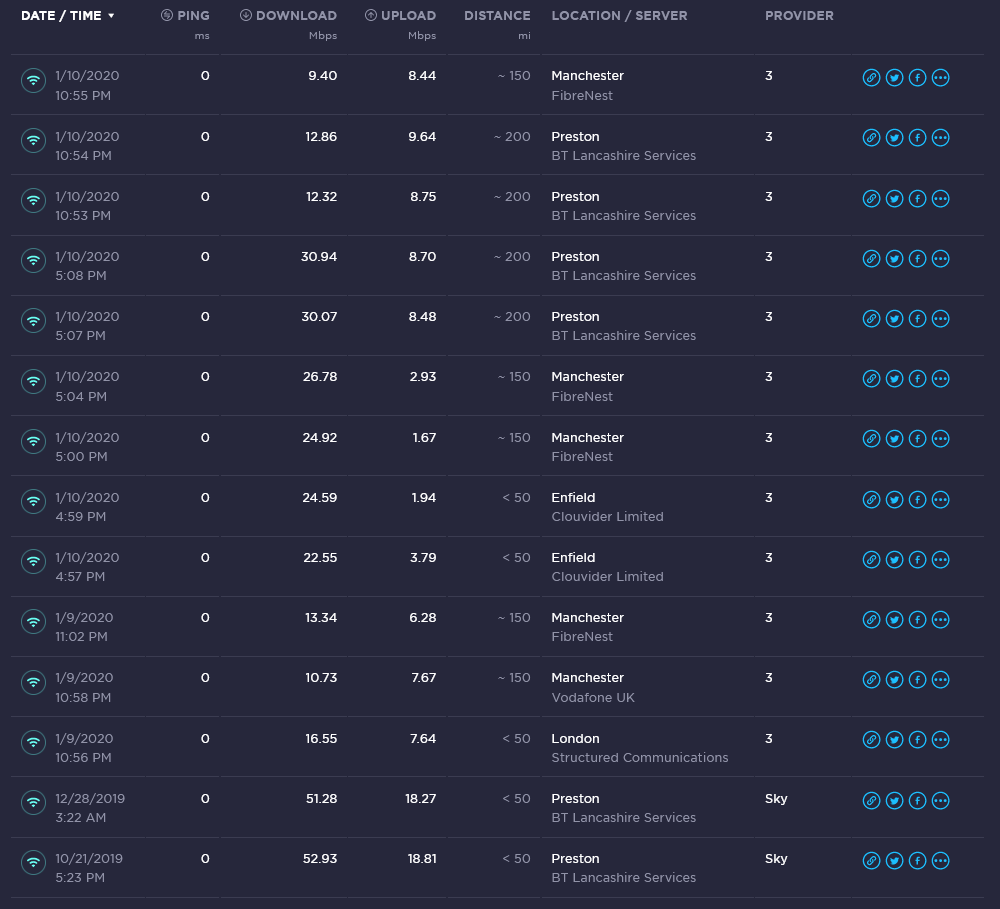Screen dimensions: 1000x909
Task: Copy link for the 10:54 PM Preston result
Action: [871, 138]
